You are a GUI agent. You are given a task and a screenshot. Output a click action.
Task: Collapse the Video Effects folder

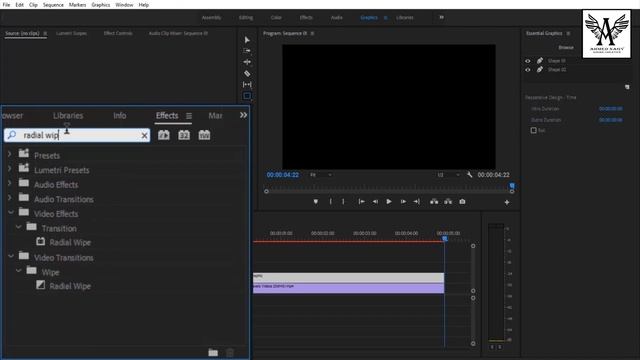pos(11,212)
